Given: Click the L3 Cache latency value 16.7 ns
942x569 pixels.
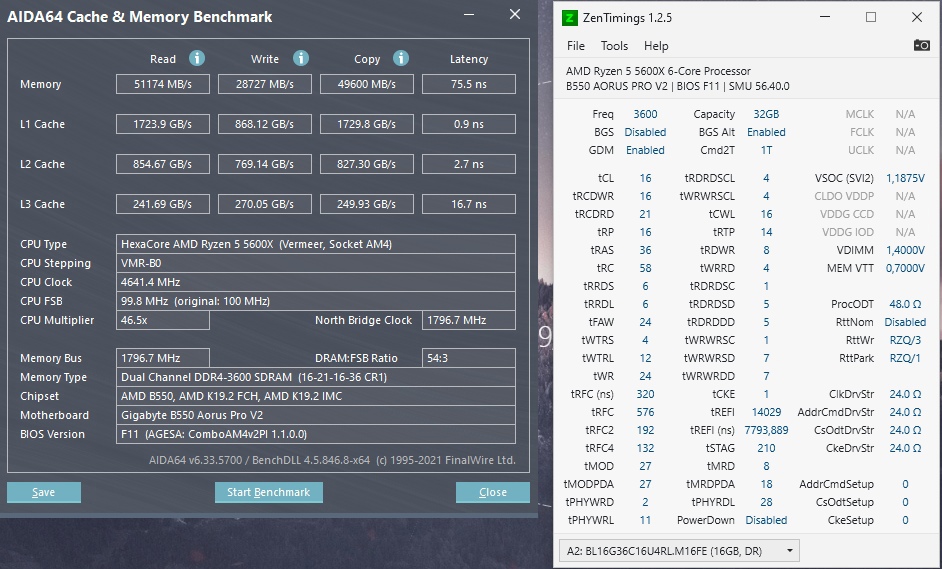Looking at the screenshot, I should click(469, 204).
